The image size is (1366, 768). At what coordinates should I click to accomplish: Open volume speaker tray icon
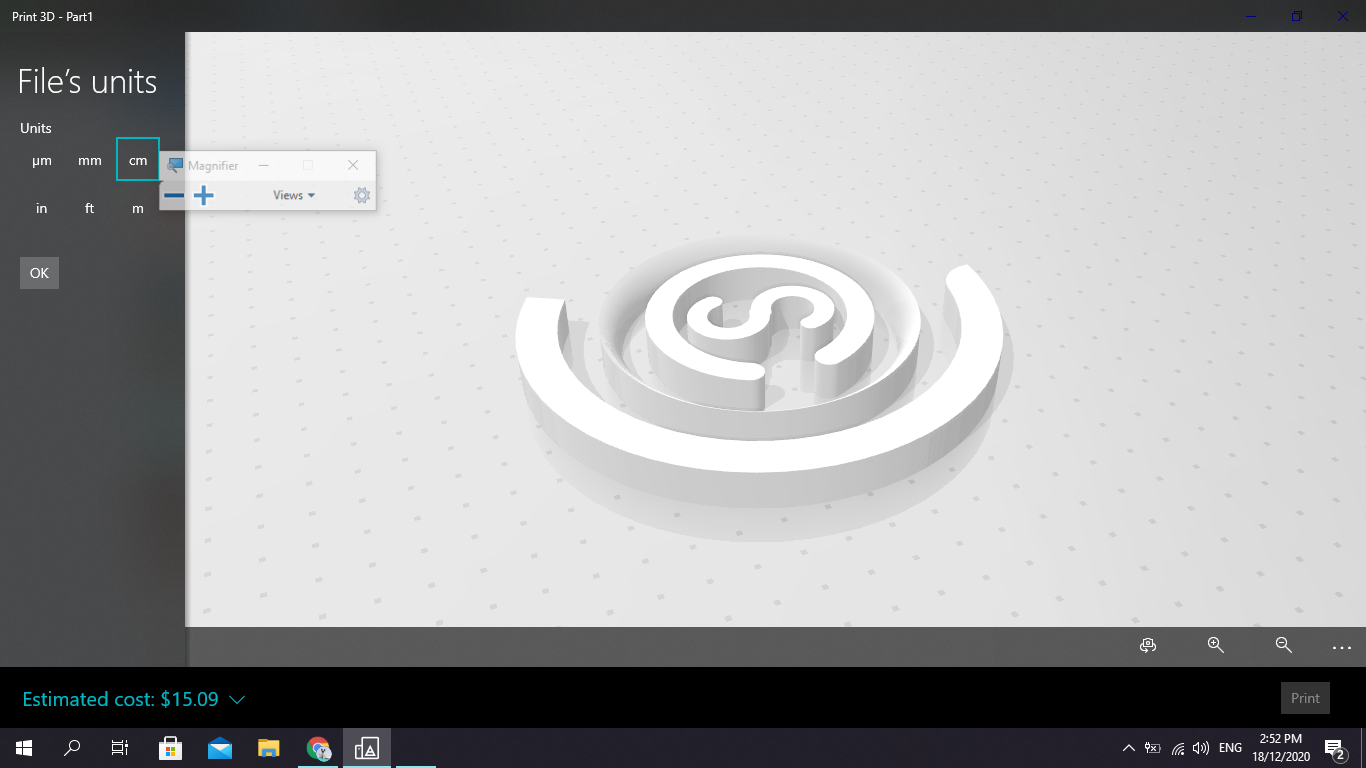(x=1201, y=748)
